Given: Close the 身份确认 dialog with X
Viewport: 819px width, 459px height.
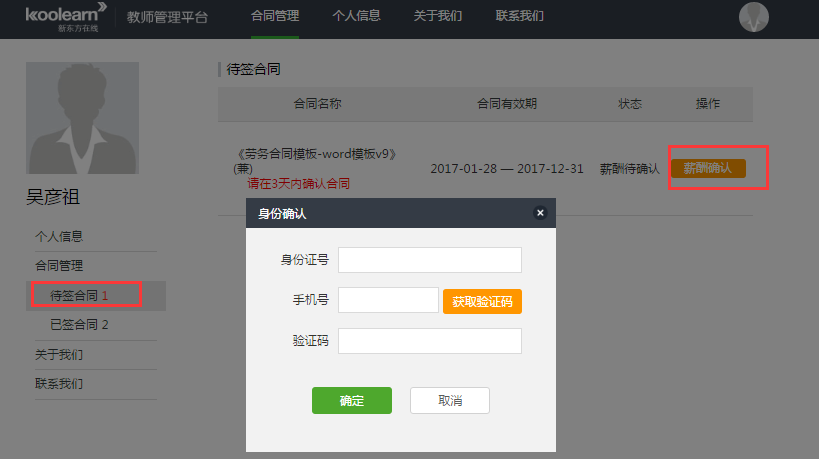Looking at the screenshot, I should (540, 213).
